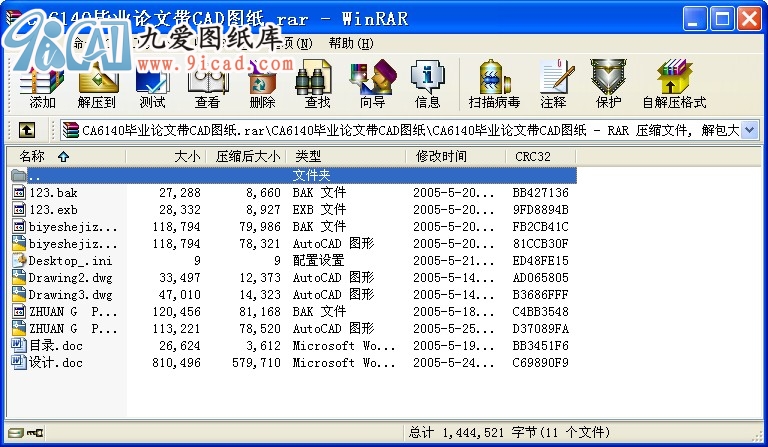Screen dimensions: 768x447
Task: Open the 查看 (View) file tool
Action: coord(207,84)
